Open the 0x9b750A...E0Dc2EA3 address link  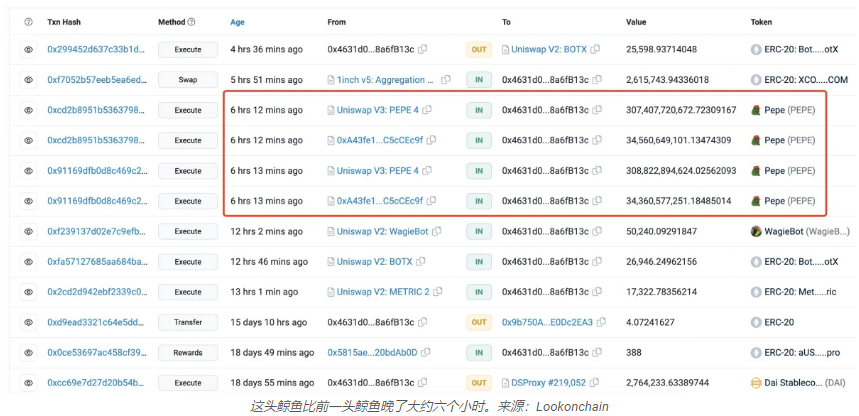click(548, 322)
